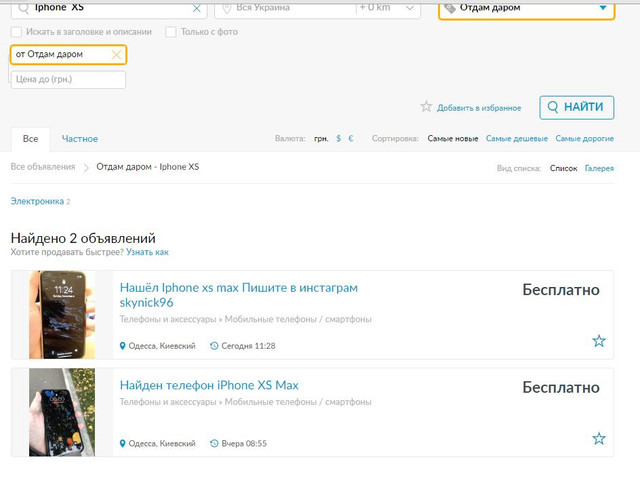Image resolution: width=640 pixels, height=496 pixels.
Task: Click the Бесплатно price of first listing
Action: [561, 290]
